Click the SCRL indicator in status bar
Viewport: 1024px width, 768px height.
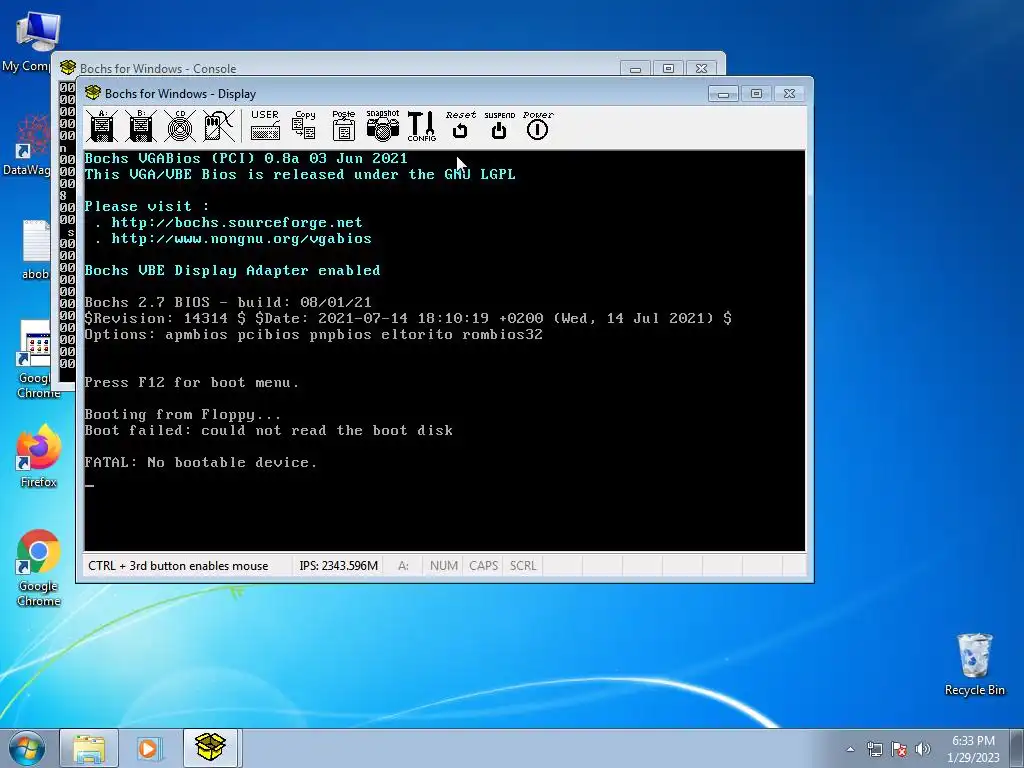point(523,566)
